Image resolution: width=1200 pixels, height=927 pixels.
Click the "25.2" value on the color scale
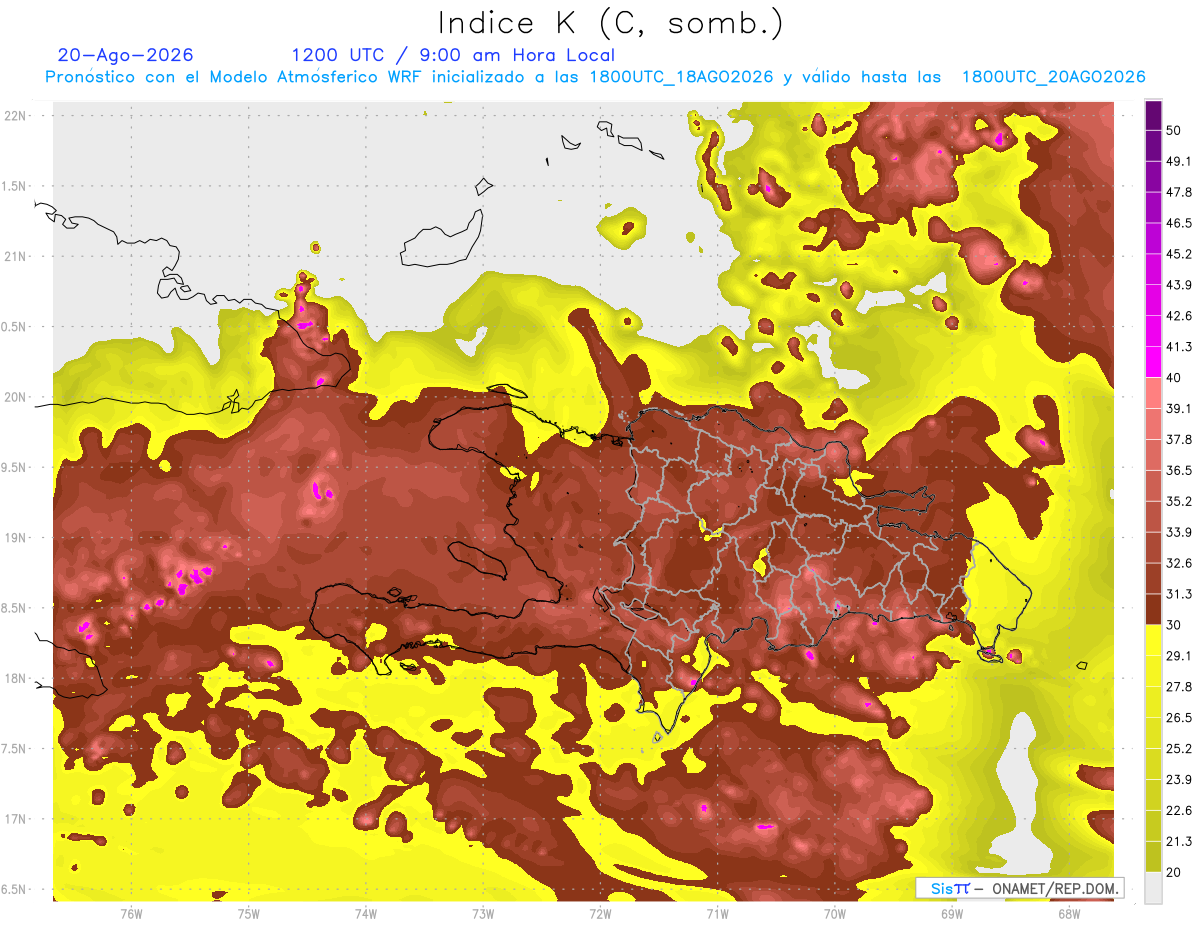coord(1179,748)
